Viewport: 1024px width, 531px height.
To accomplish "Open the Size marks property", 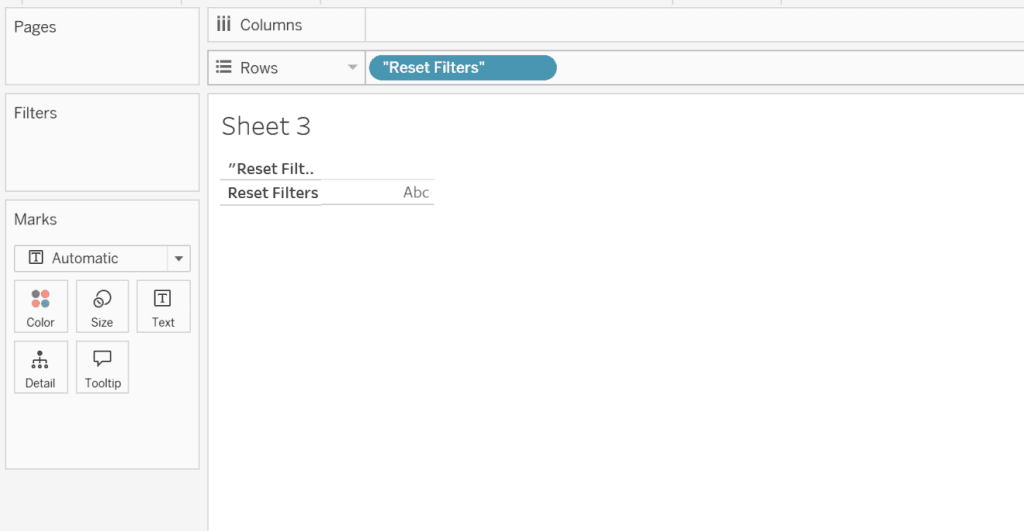I will click(102, 306).
